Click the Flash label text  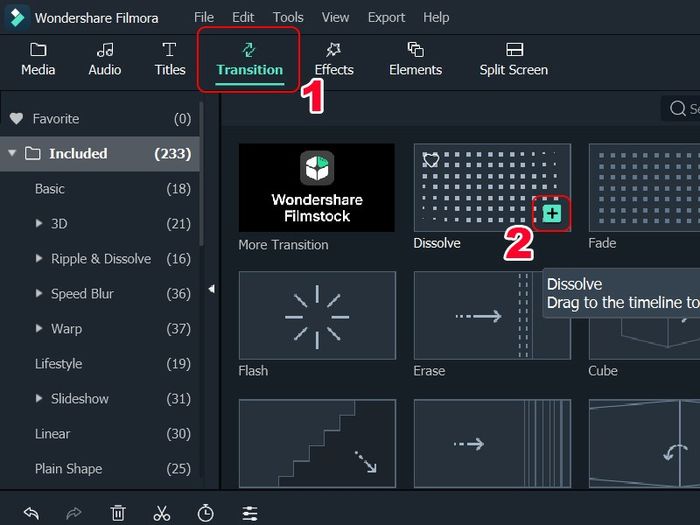tap(253, 371)
